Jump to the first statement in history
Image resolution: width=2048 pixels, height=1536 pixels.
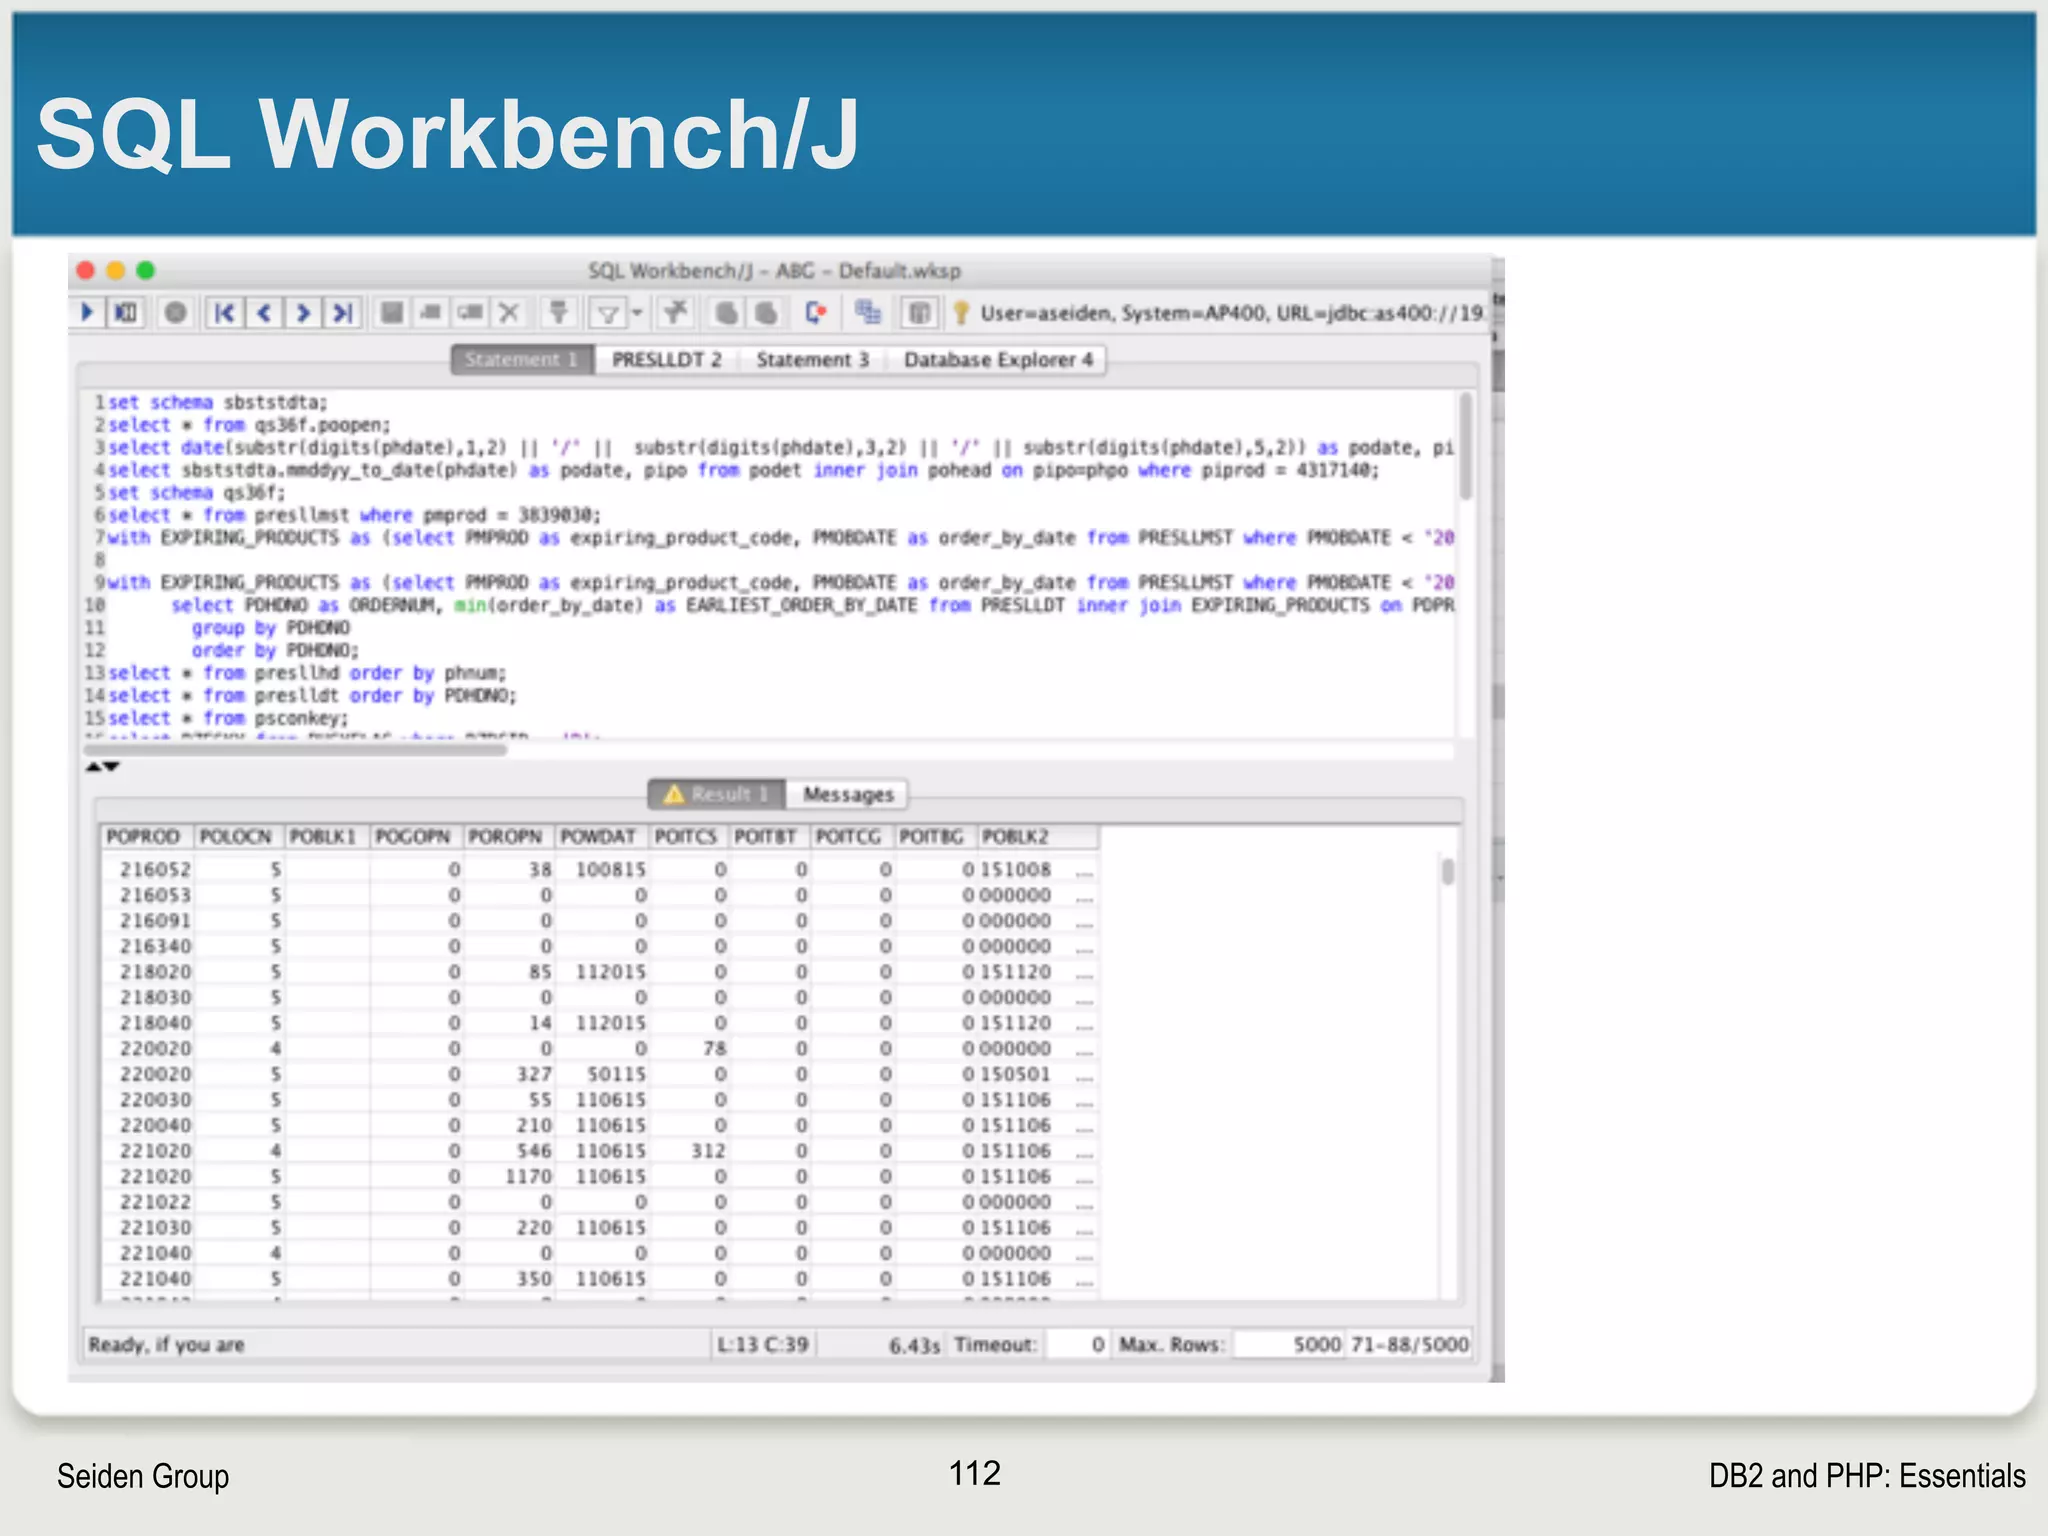225,313
